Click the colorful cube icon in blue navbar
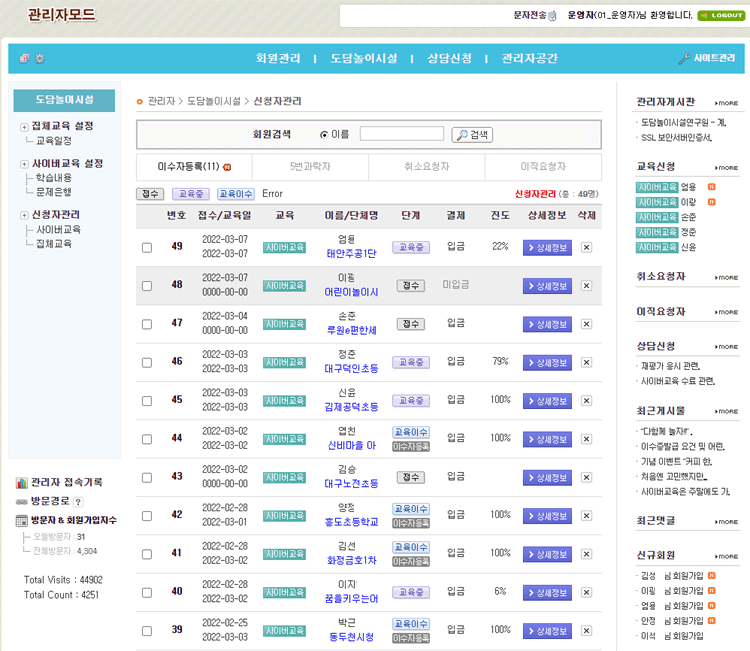The image size is (750, 651). (x=24, y=58)
